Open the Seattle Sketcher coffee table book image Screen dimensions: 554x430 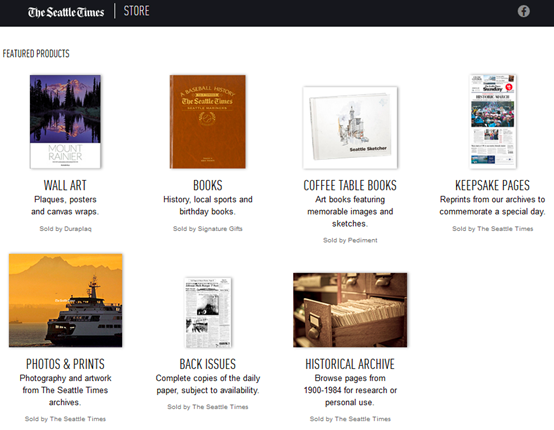pos(350,128)
